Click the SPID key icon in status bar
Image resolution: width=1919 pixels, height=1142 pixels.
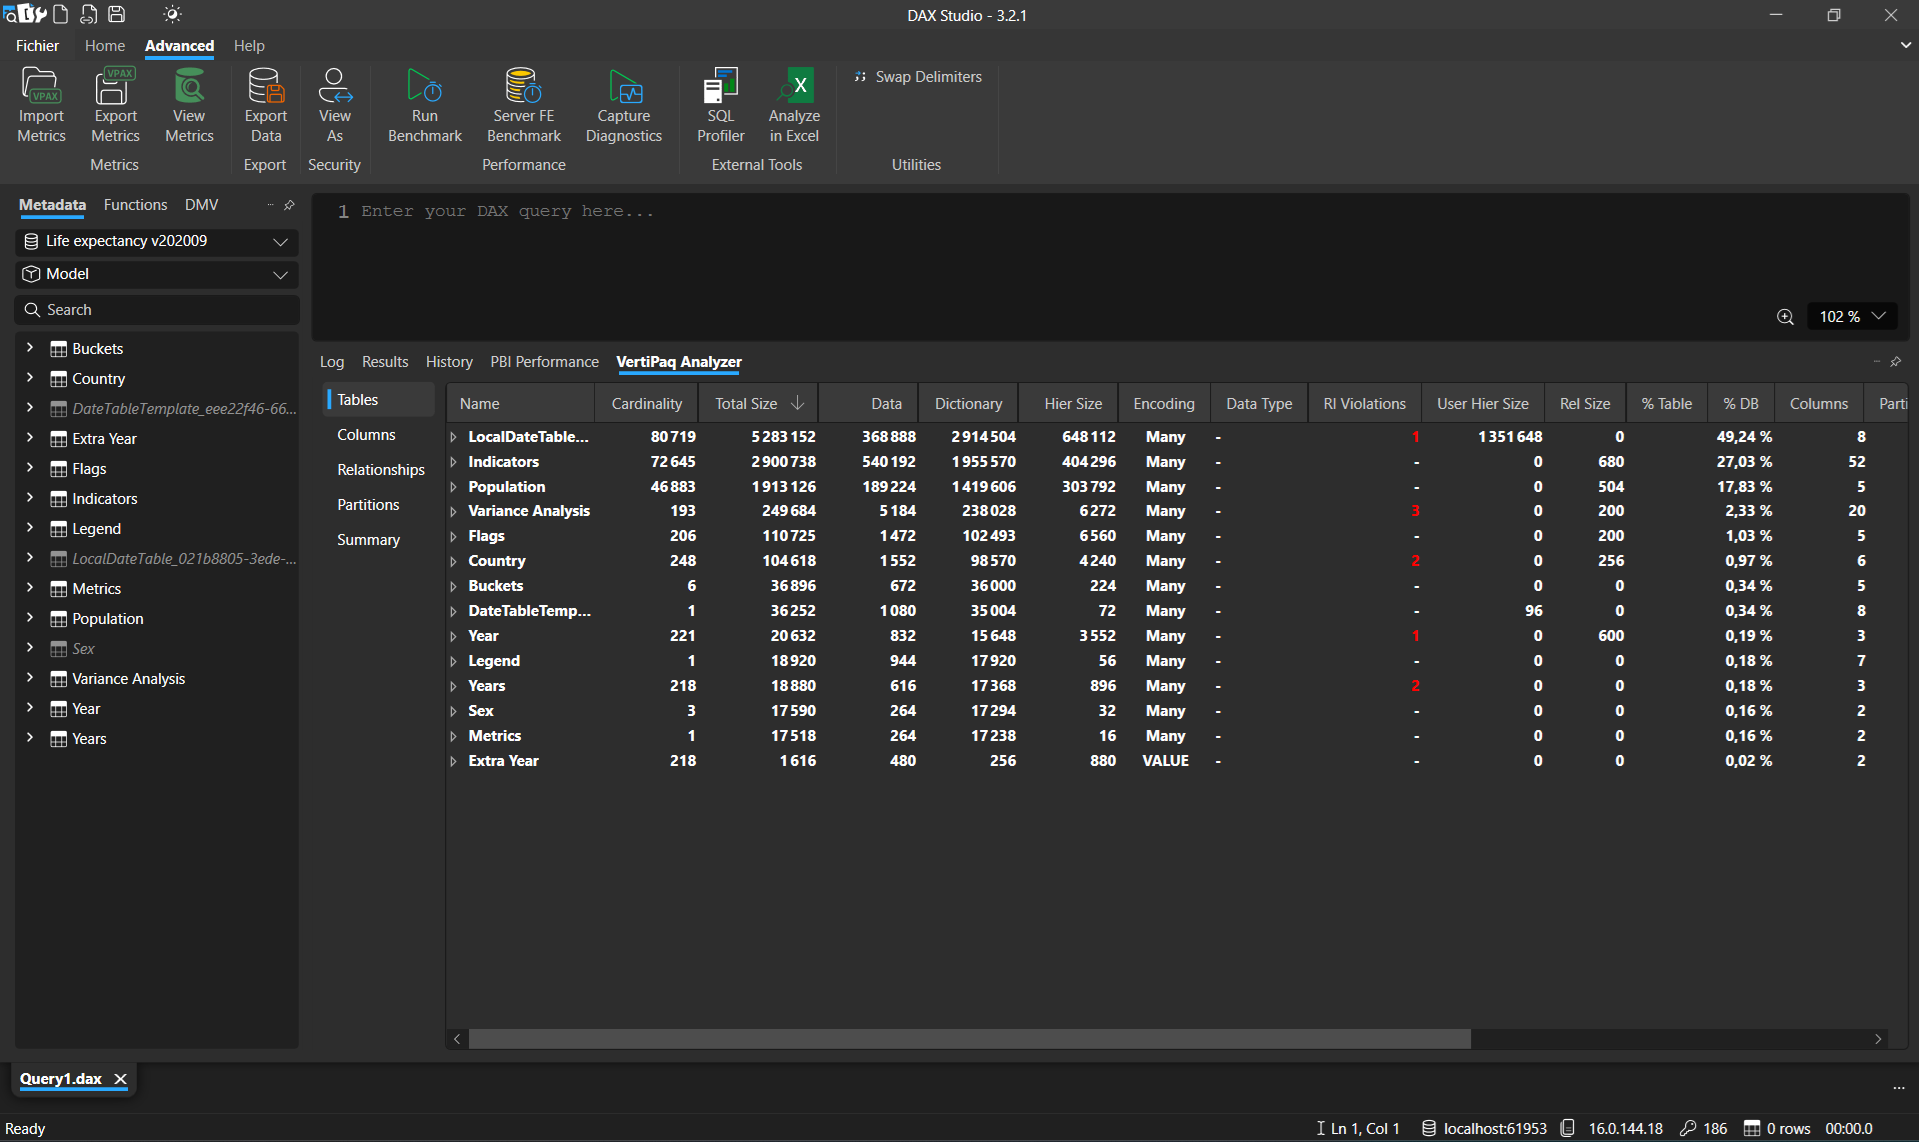tap(1688, 1128)
